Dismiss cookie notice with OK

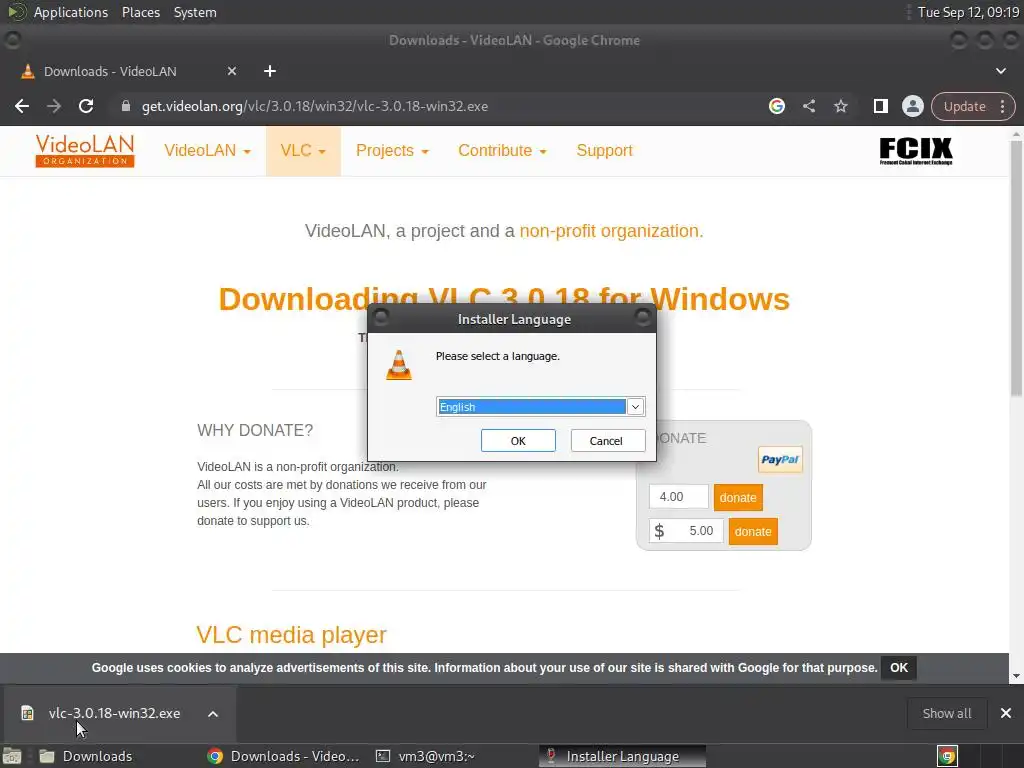[x=899, y=668]
